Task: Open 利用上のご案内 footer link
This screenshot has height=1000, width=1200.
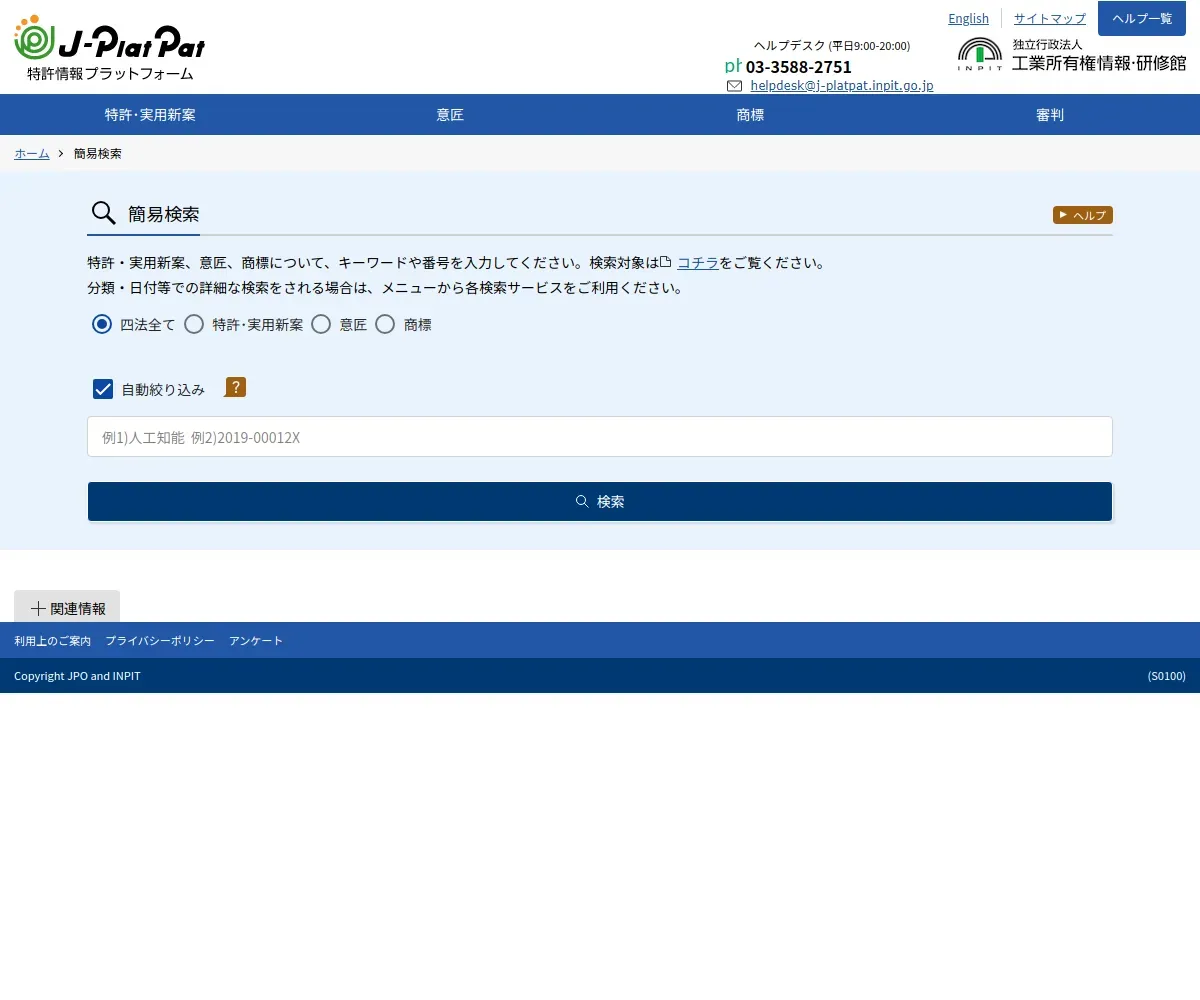Action: pyautogui.click(x=52, y=640)
